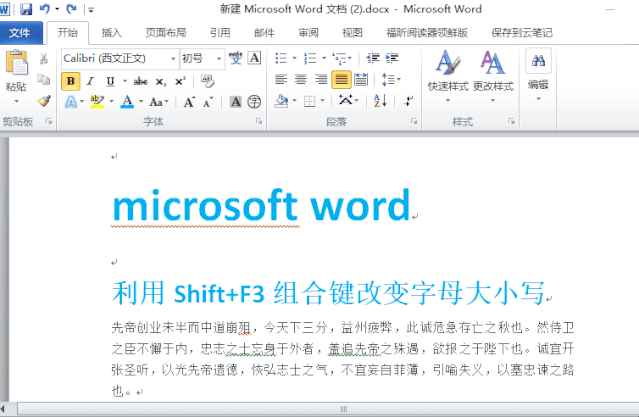
Task: Show paragraph marks icon
Action: tap(408, 101)
